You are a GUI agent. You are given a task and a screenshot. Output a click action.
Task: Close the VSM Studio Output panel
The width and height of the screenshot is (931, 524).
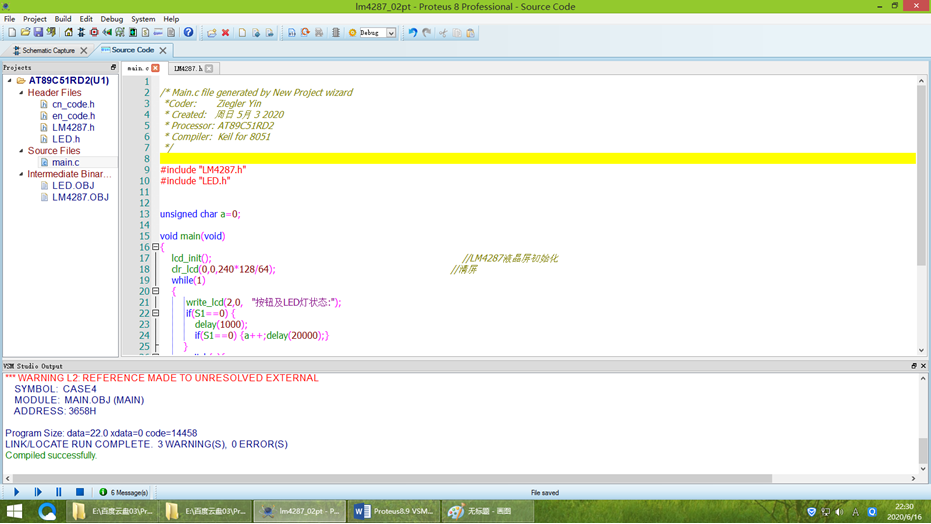point(923,366)
